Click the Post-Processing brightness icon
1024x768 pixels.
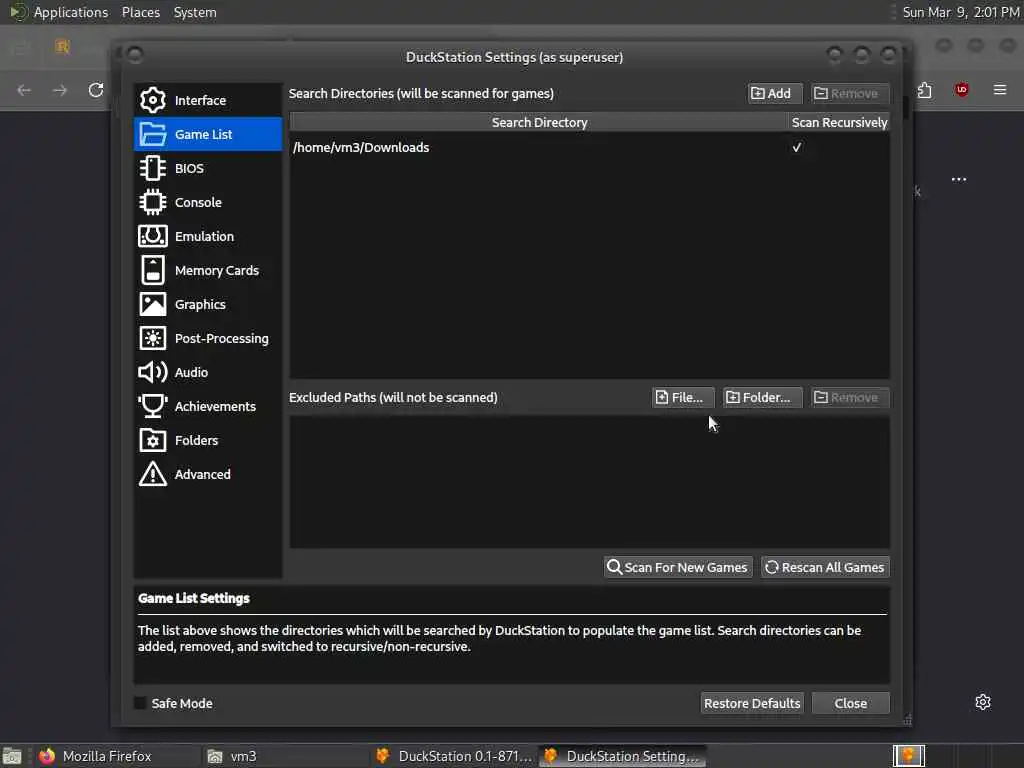click(153, 338)
